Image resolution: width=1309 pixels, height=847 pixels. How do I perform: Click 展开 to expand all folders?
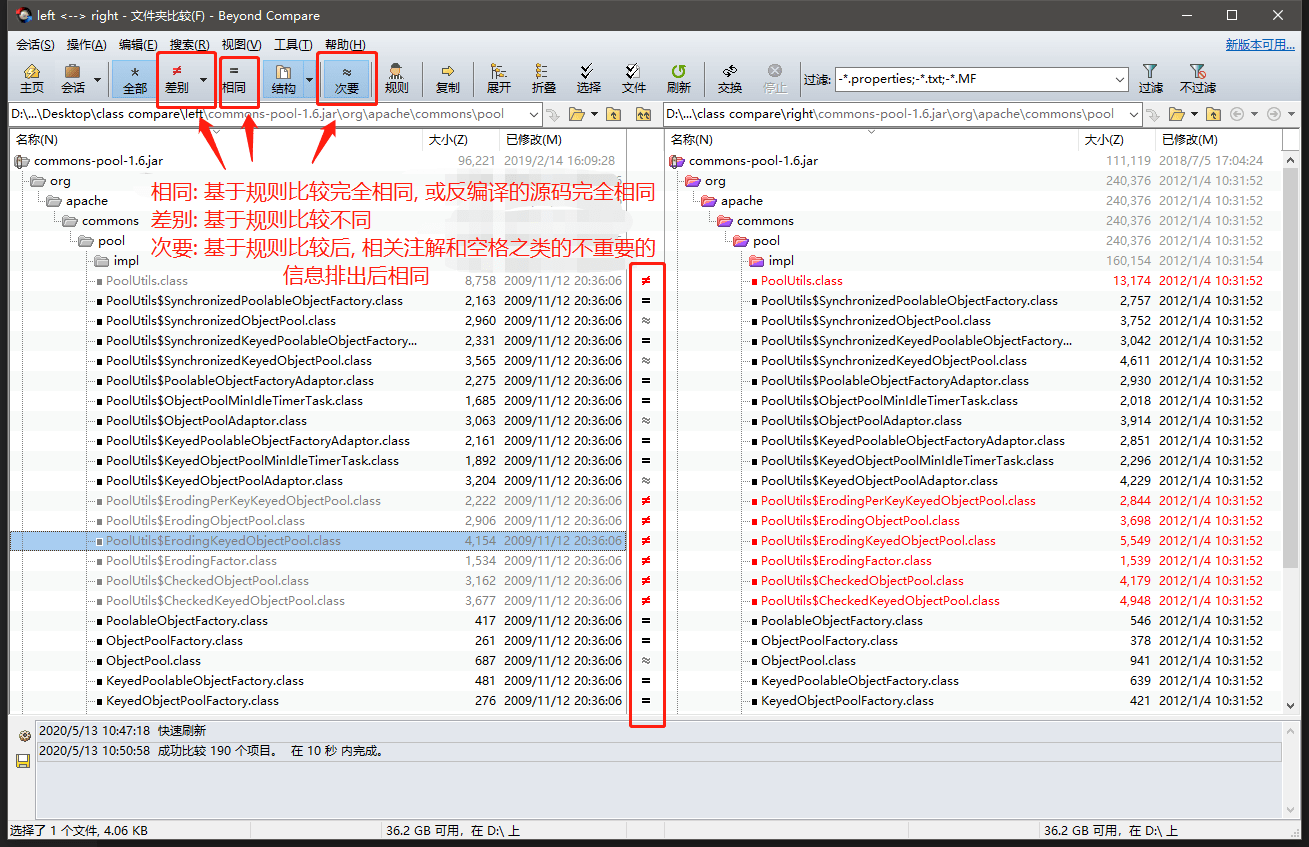(x=499, y=79)
